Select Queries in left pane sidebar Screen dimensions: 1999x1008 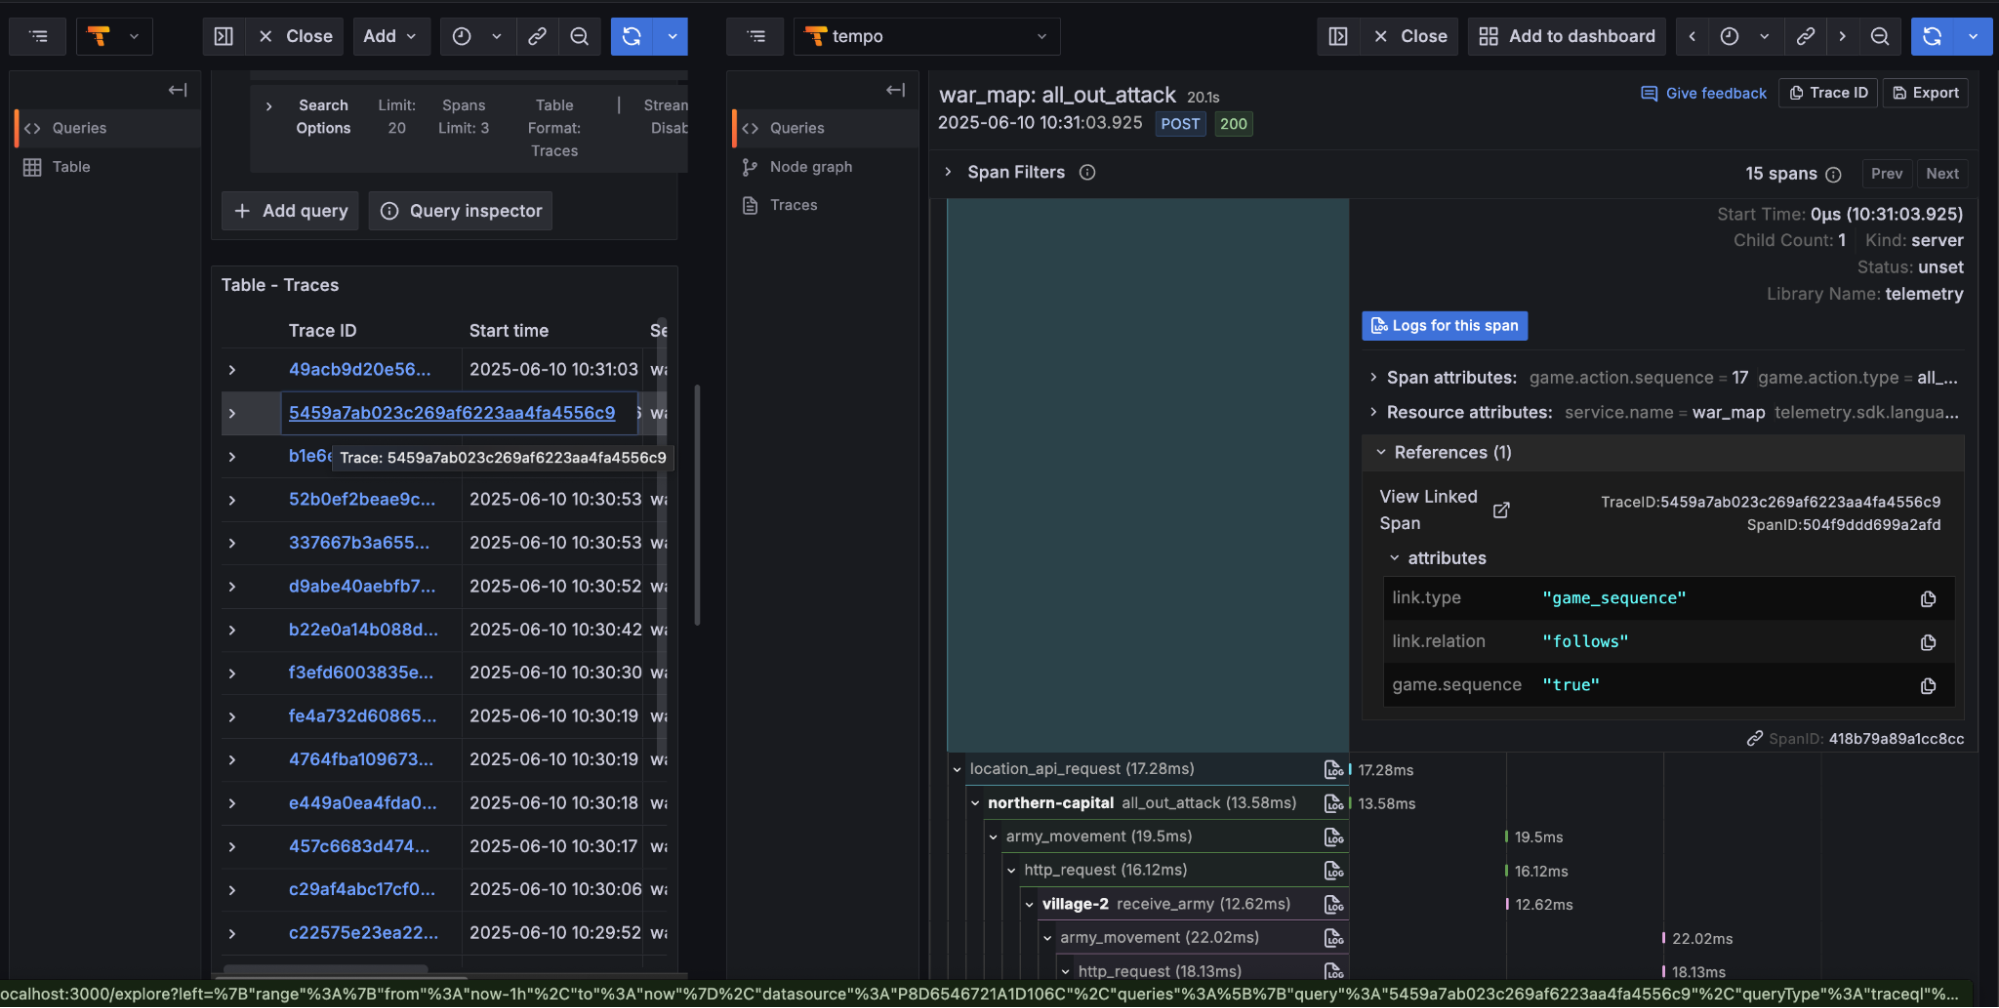click(108, 128)
